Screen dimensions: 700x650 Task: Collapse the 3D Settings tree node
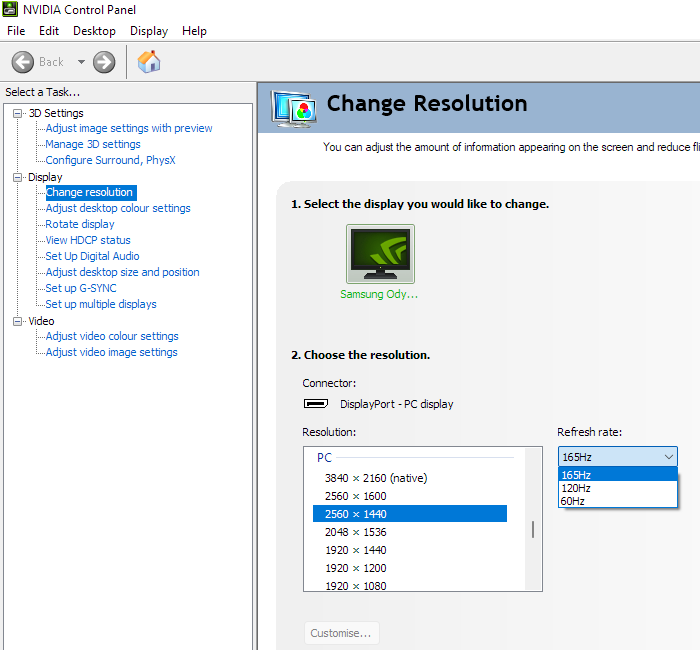[x=17, y=113]
